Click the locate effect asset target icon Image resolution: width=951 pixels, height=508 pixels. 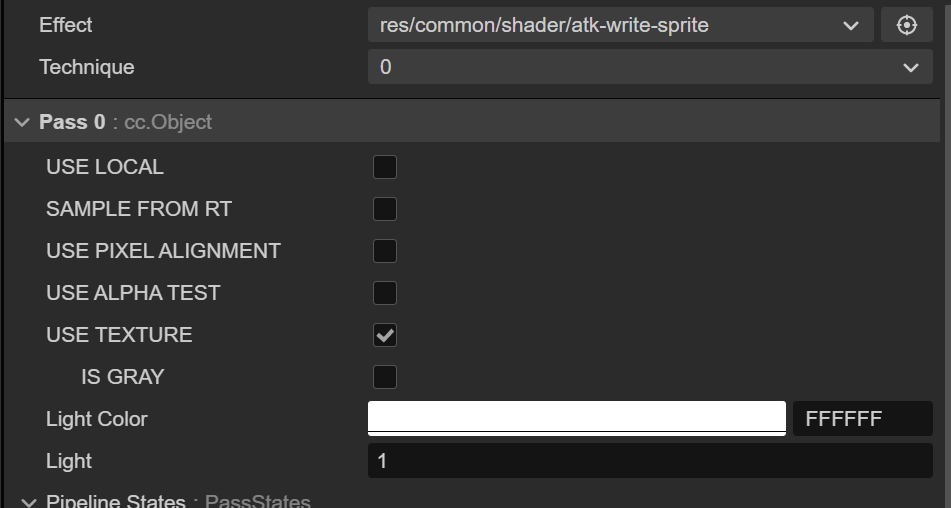click(906, 25)
